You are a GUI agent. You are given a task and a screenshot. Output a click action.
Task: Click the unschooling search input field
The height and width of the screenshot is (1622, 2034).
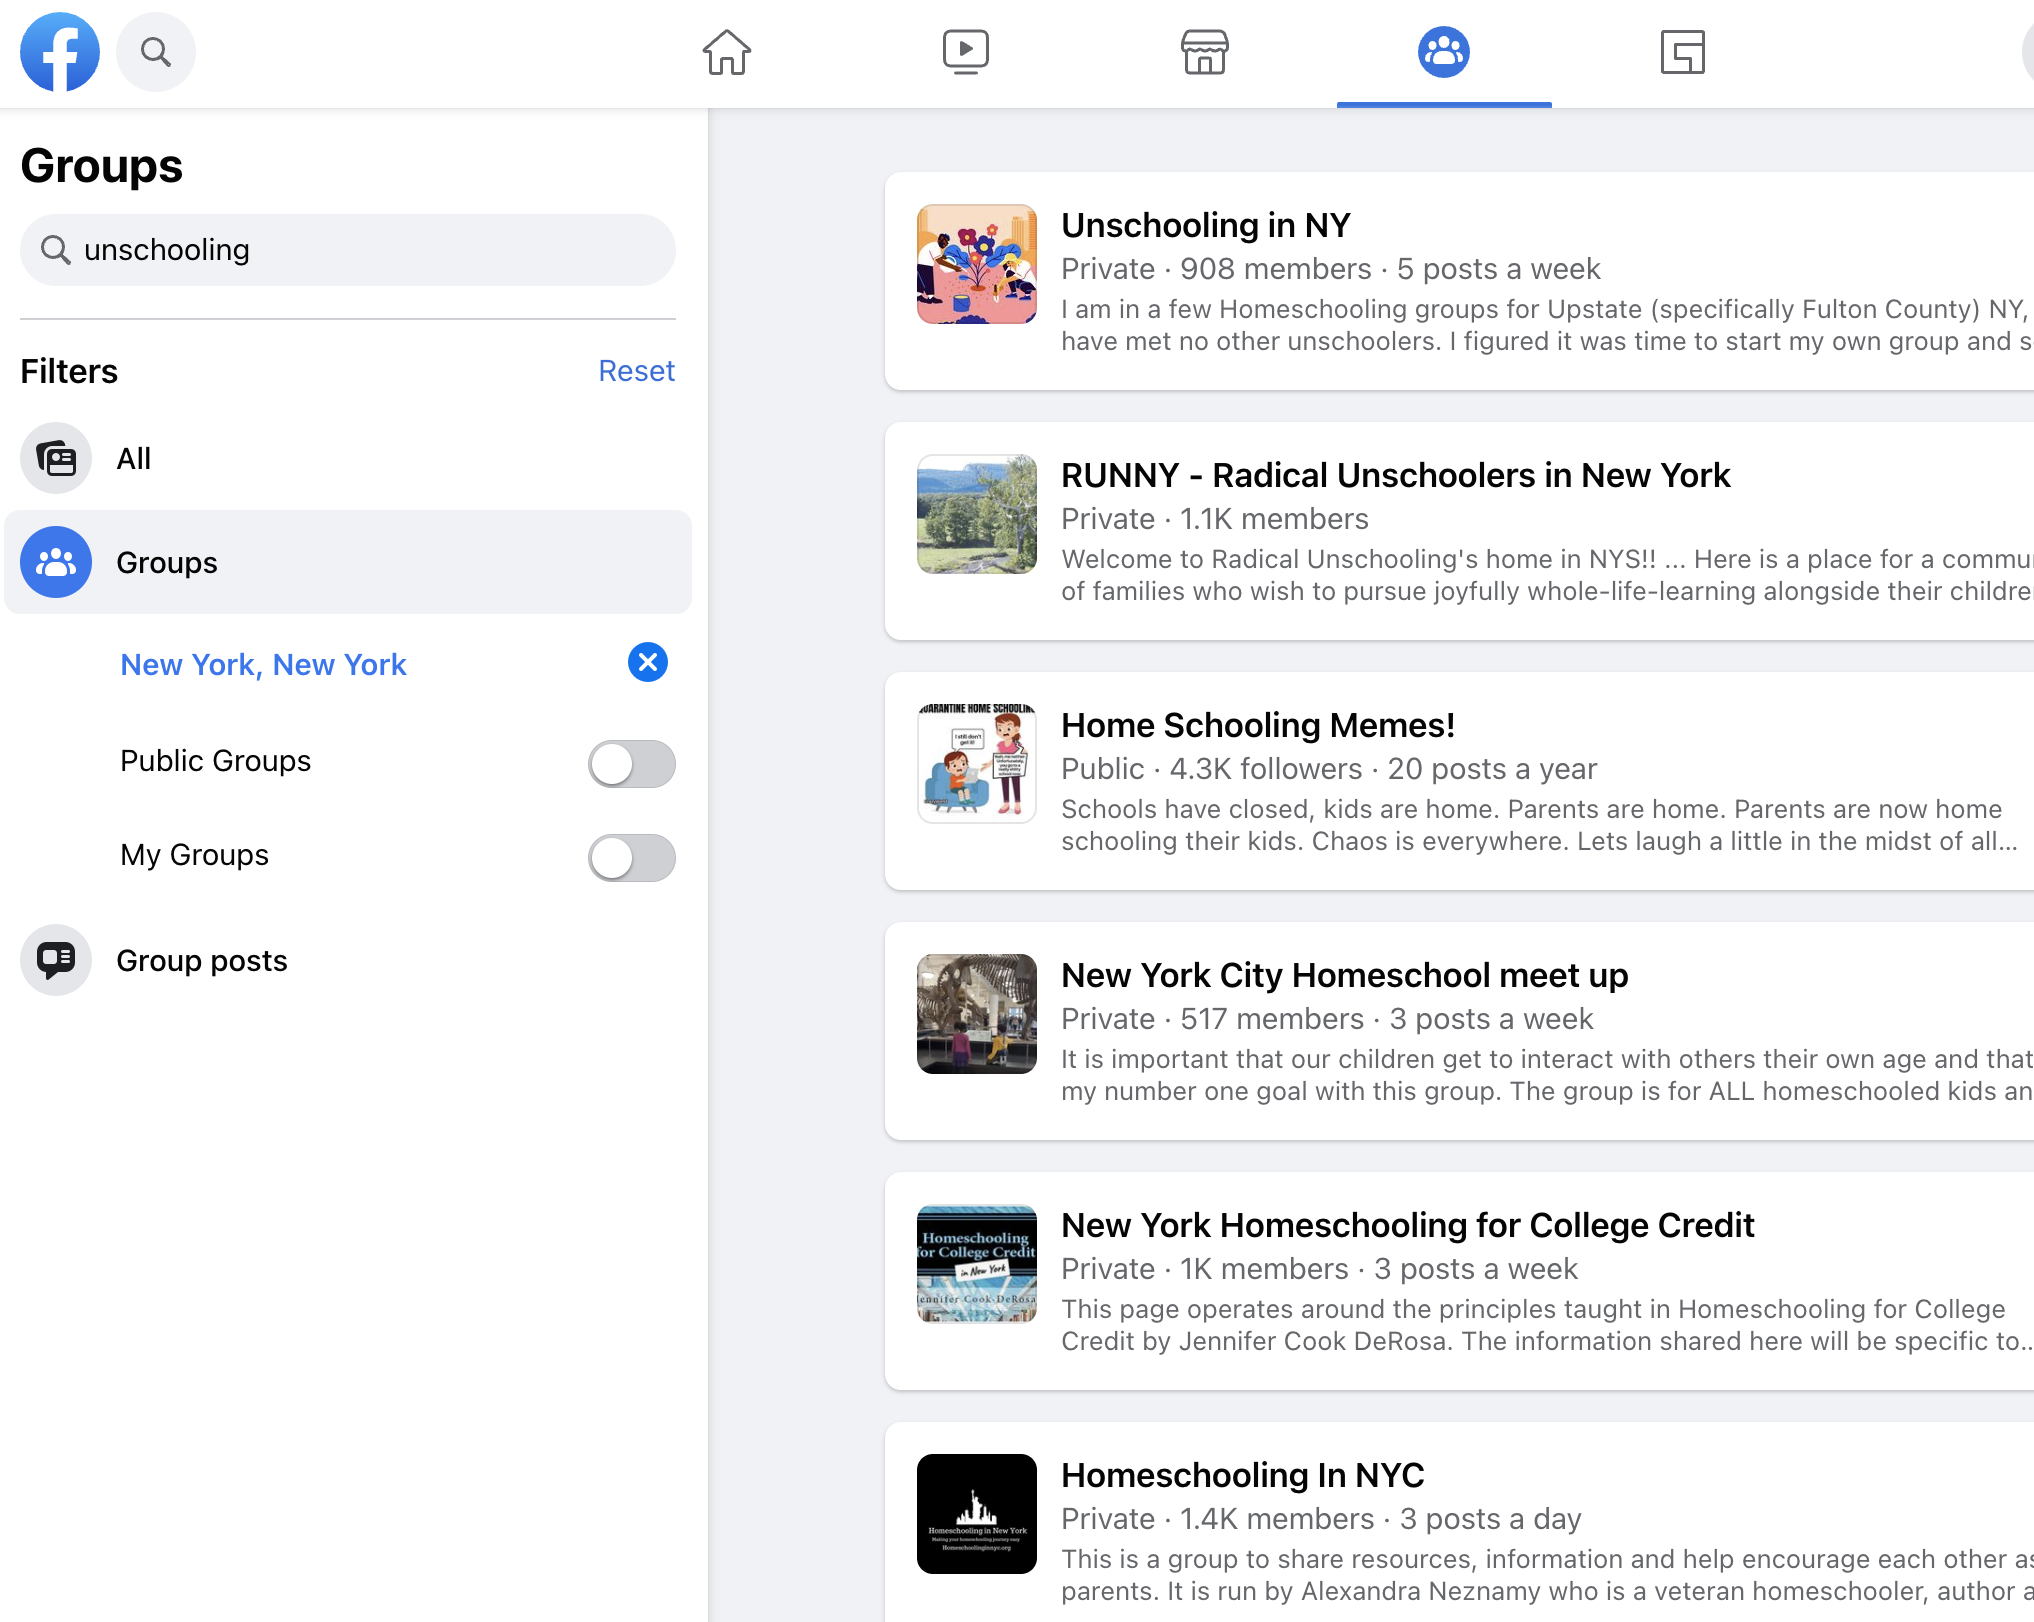[348, 250]
